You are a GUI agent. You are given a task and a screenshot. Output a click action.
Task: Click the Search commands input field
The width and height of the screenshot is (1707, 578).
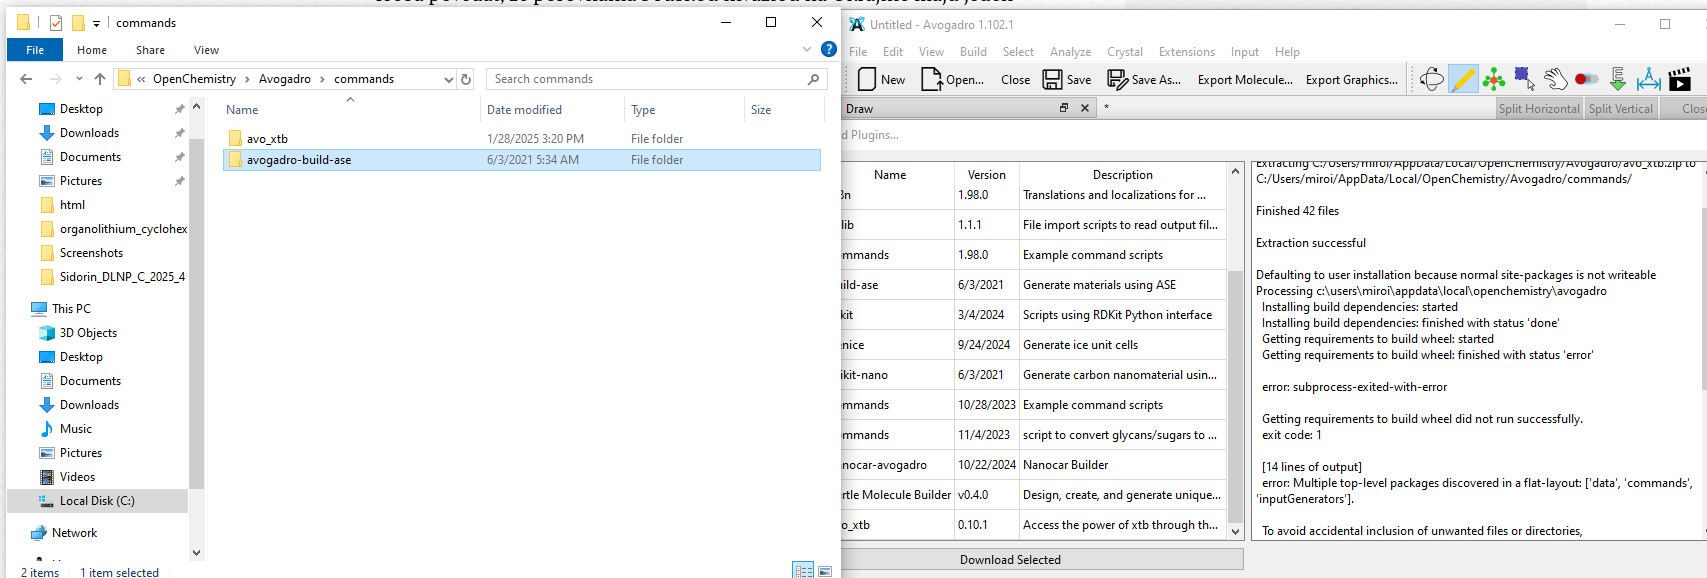[x=648, y=79]
